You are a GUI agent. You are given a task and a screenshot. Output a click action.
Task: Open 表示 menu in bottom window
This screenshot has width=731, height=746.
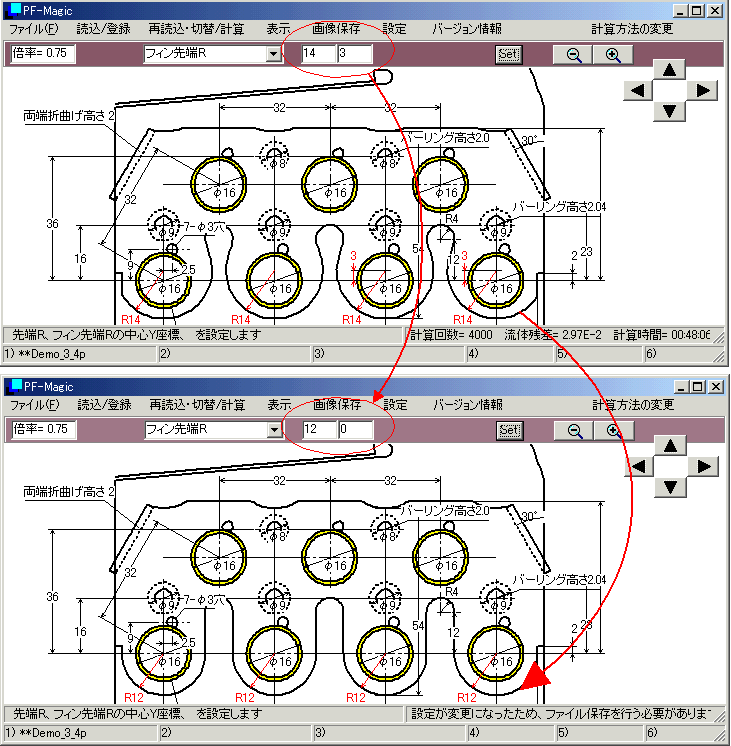click(279, 405)
